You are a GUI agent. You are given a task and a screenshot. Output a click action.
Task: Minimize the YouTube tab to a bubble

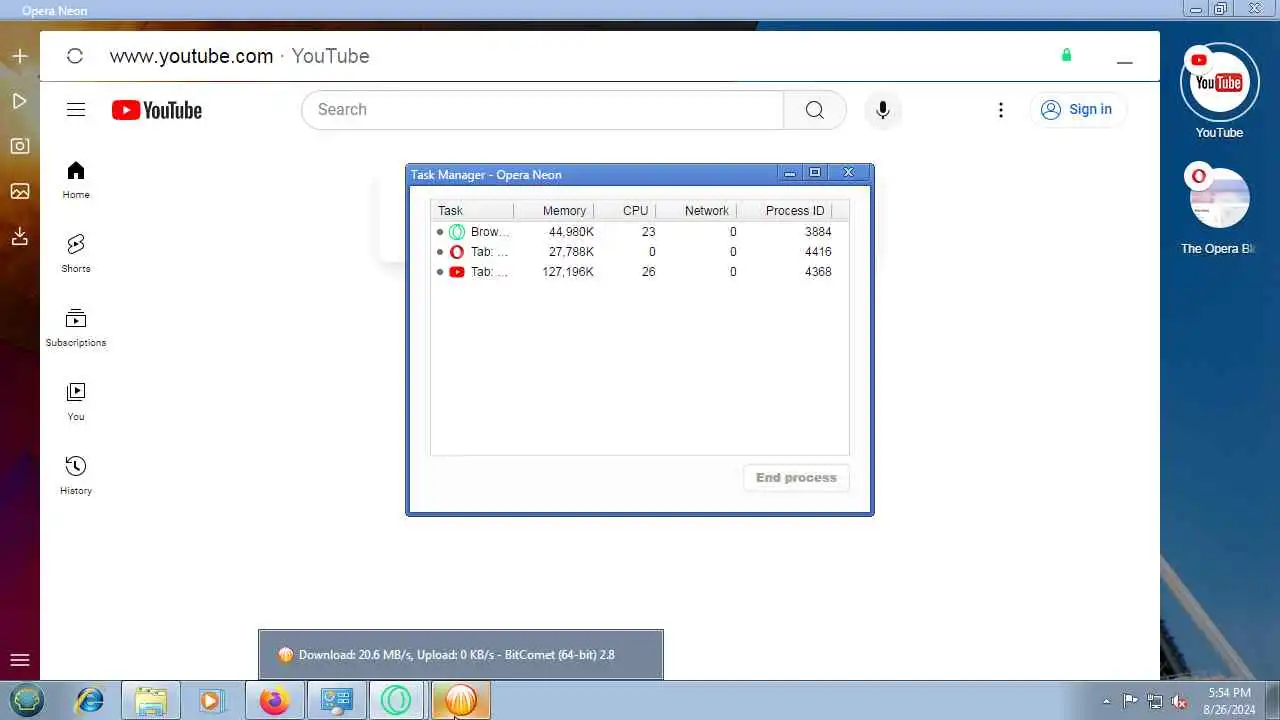tap(1124, 62)
